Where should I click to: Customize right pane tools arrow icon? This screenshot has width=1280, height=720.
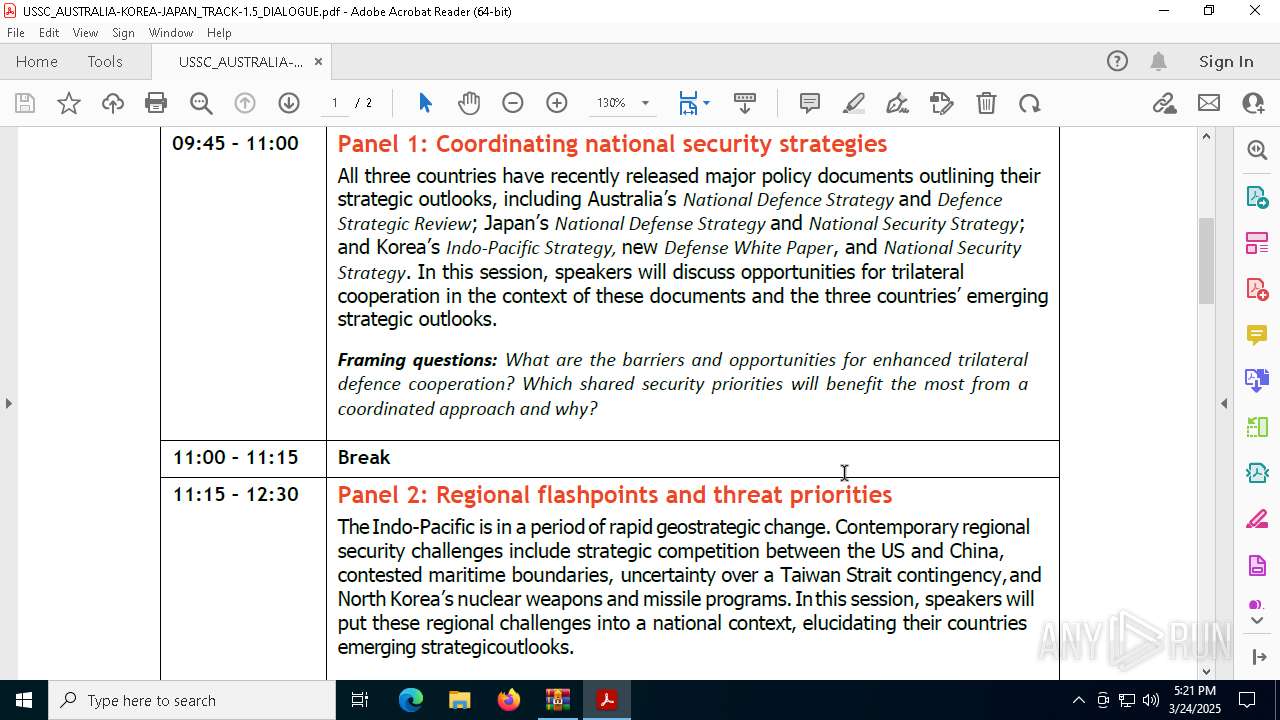click(x=1258, y=657)
